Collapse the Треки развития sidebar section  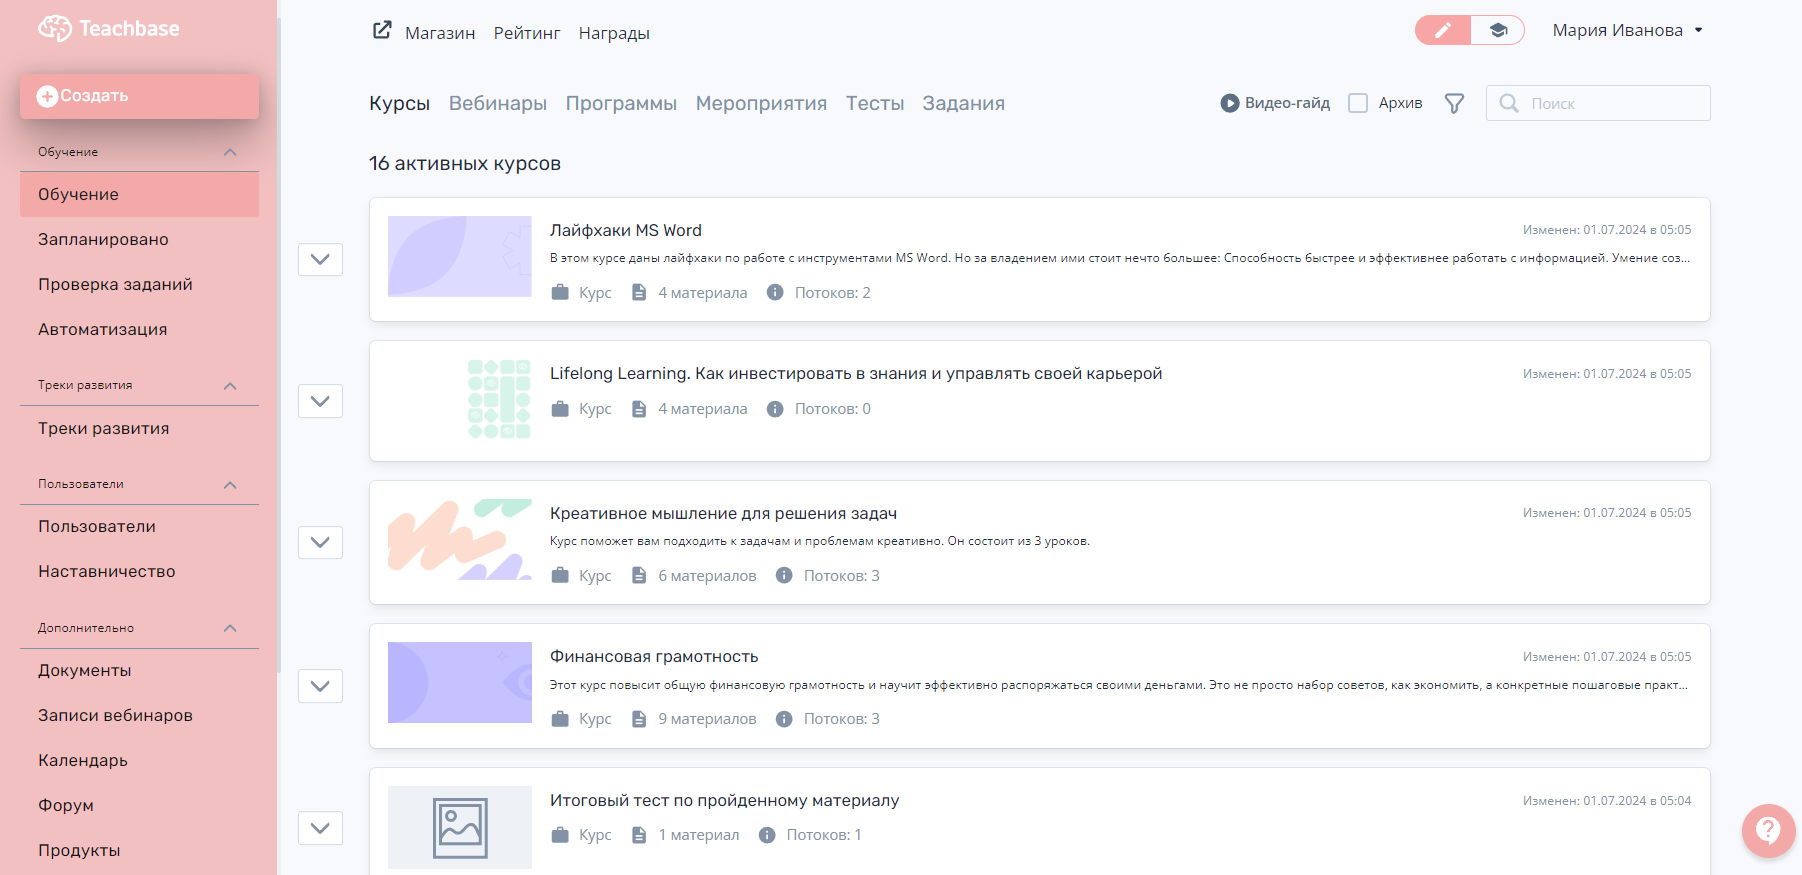click(x=230, y=386)
